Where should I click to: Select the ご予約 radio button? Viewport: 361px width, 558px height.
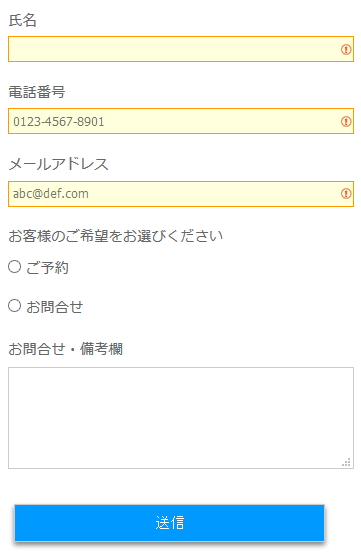pyautogui.click(x=15, y=267)
